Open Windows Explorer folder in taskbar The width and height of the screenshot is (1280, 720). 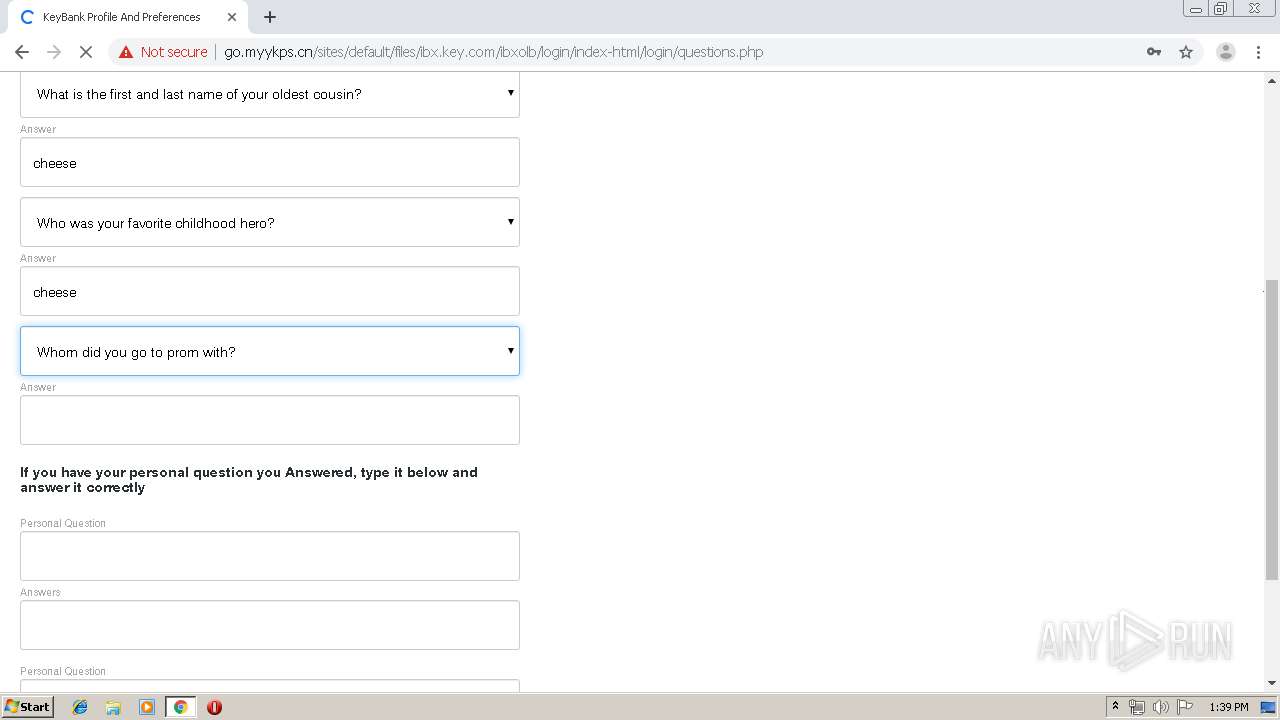tap(113, 707)
